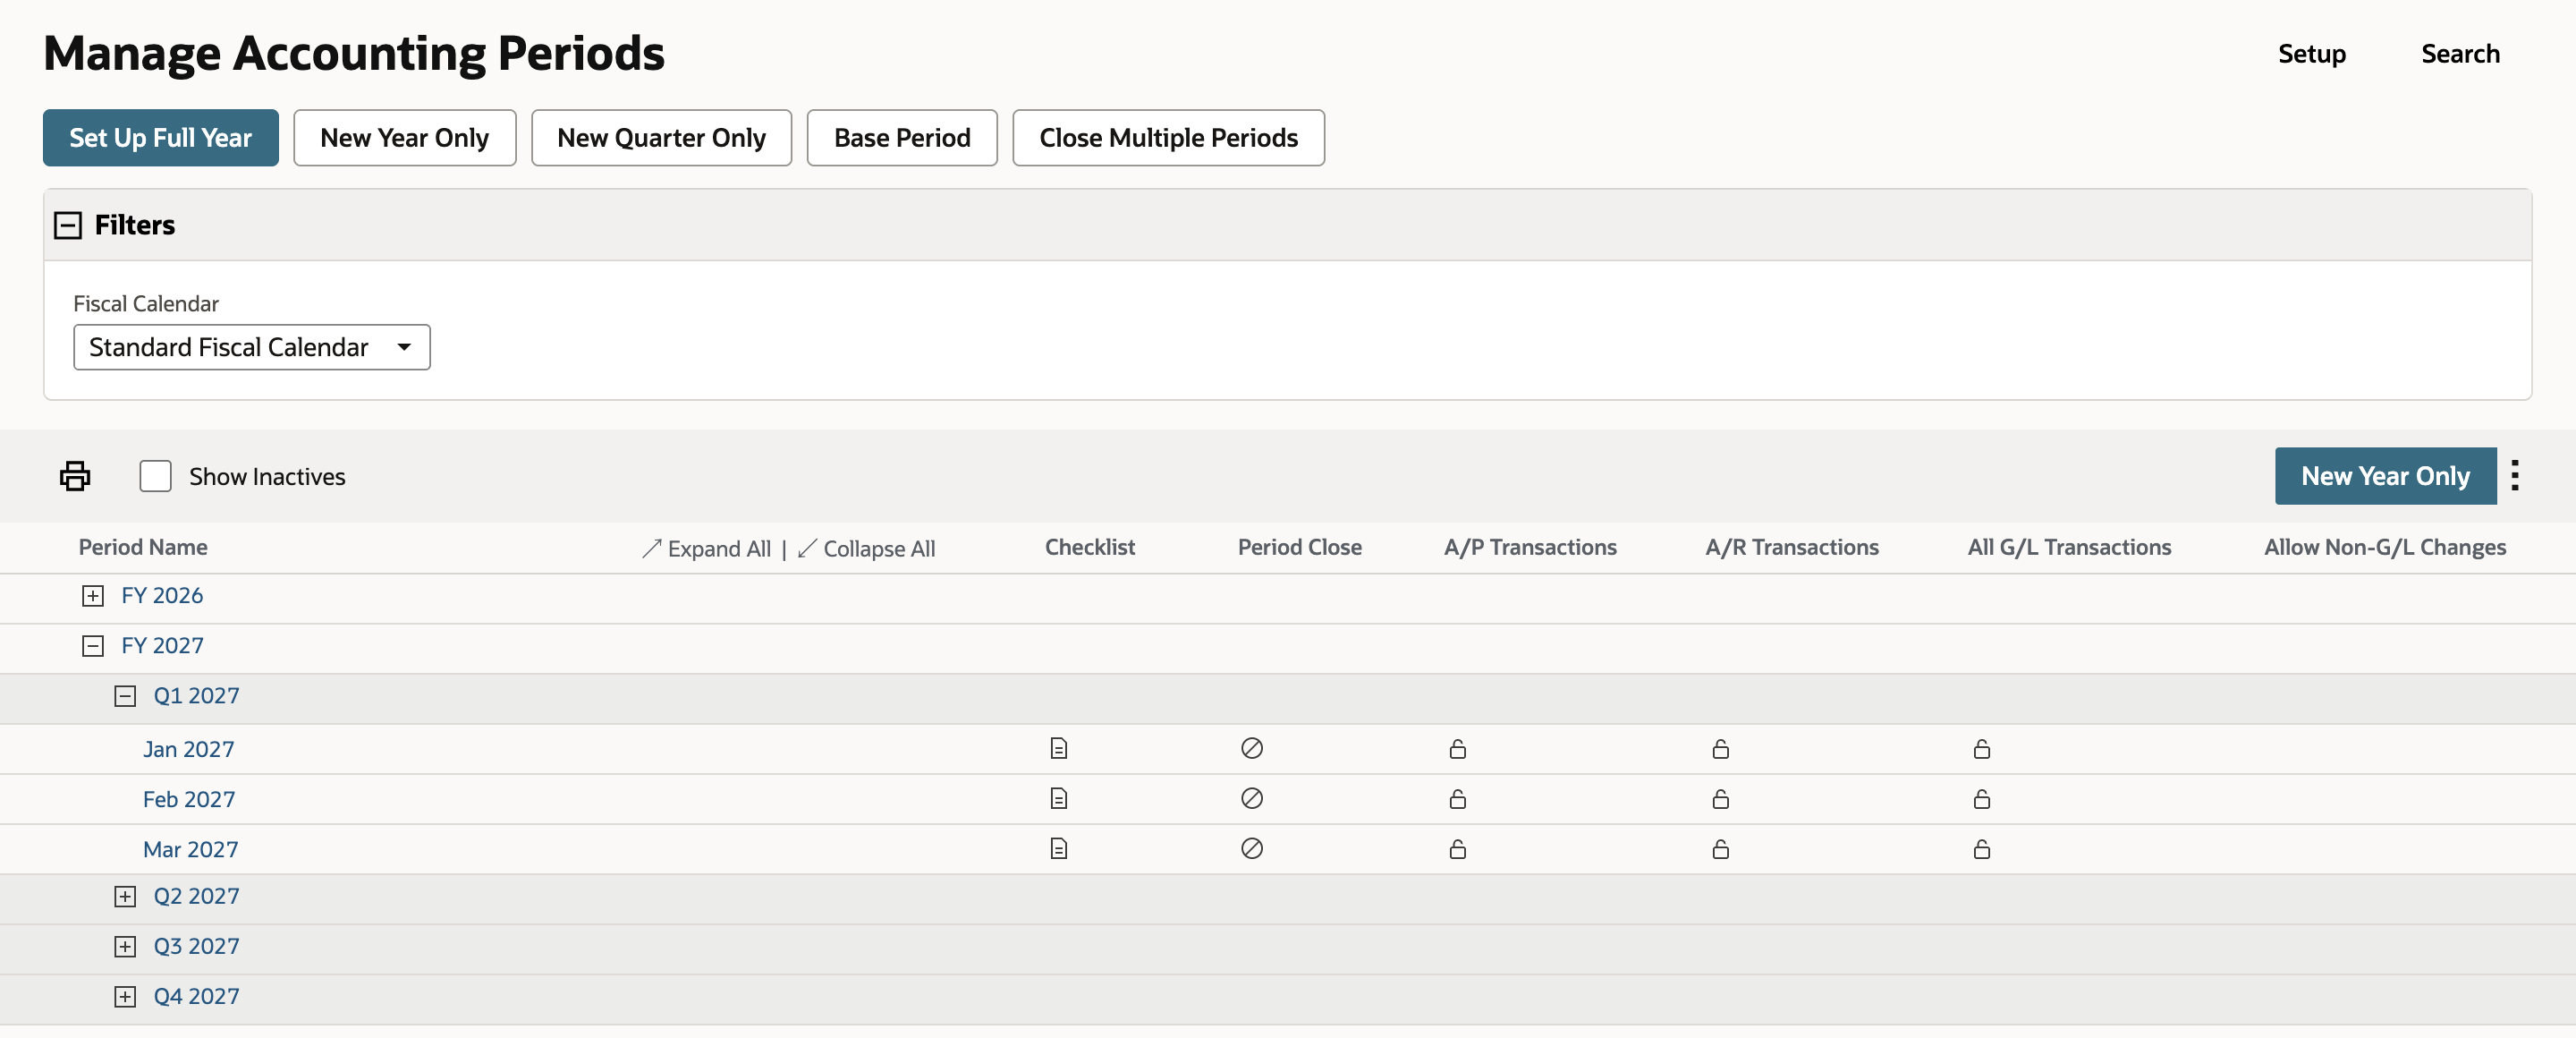Viewport: 2576px width, 1038px height.
Task: Click the print icon
Action: coord(75,476)
